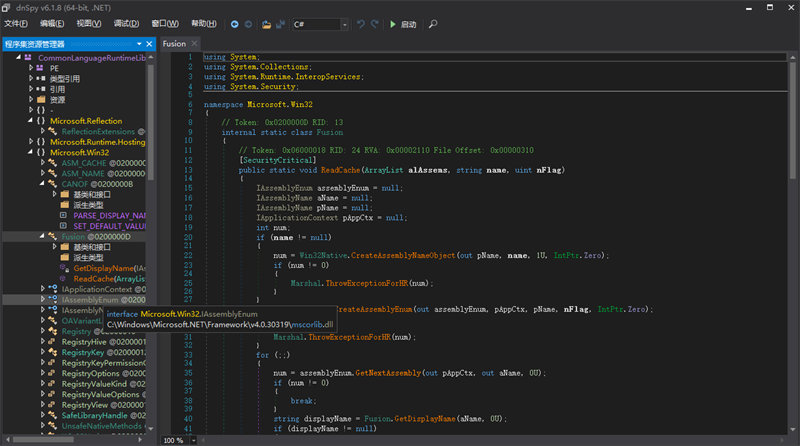This screenshot has height=446, width=800.
Task: Close the assembly explorer panel
Action: point(147,44)
